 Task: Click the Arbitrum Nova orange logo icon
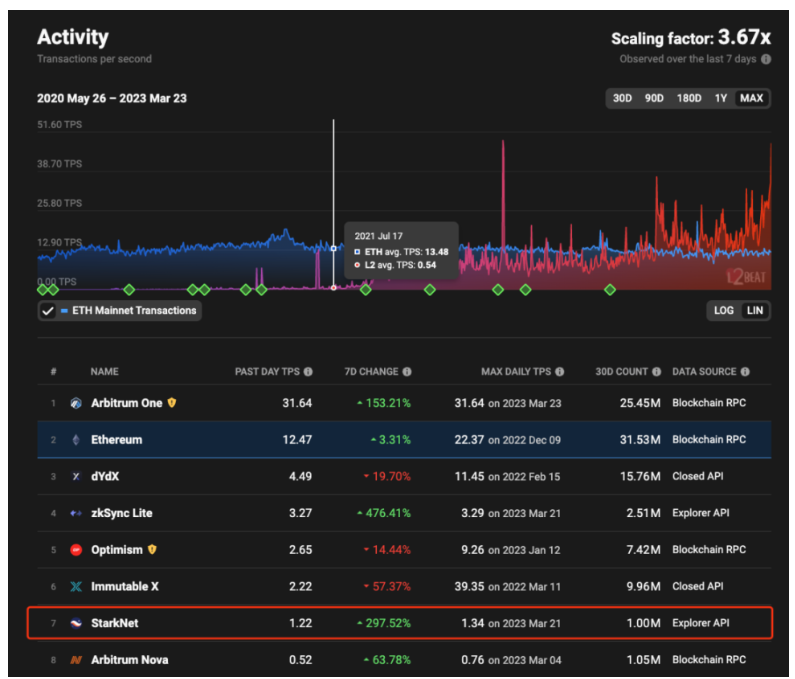tap(76, 660)
